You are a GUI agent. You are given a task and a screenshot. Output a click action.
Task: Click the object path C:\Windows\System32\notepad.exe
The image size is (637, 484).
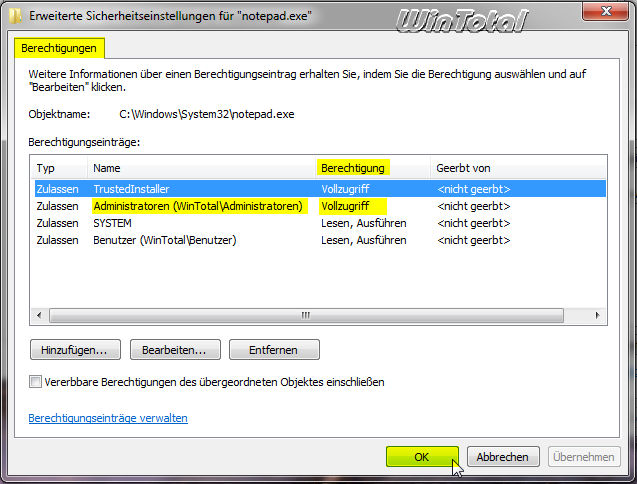[207, 114]
